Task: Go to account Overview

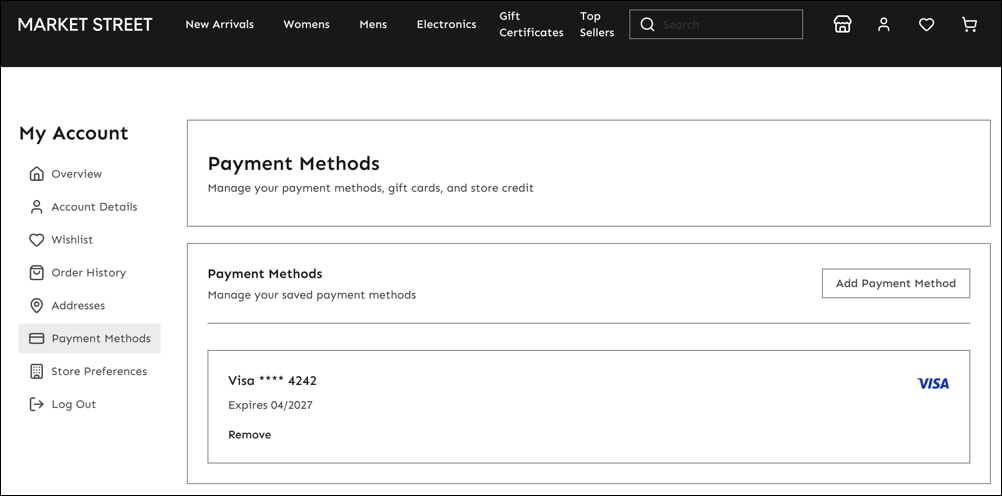Action: 77,174
